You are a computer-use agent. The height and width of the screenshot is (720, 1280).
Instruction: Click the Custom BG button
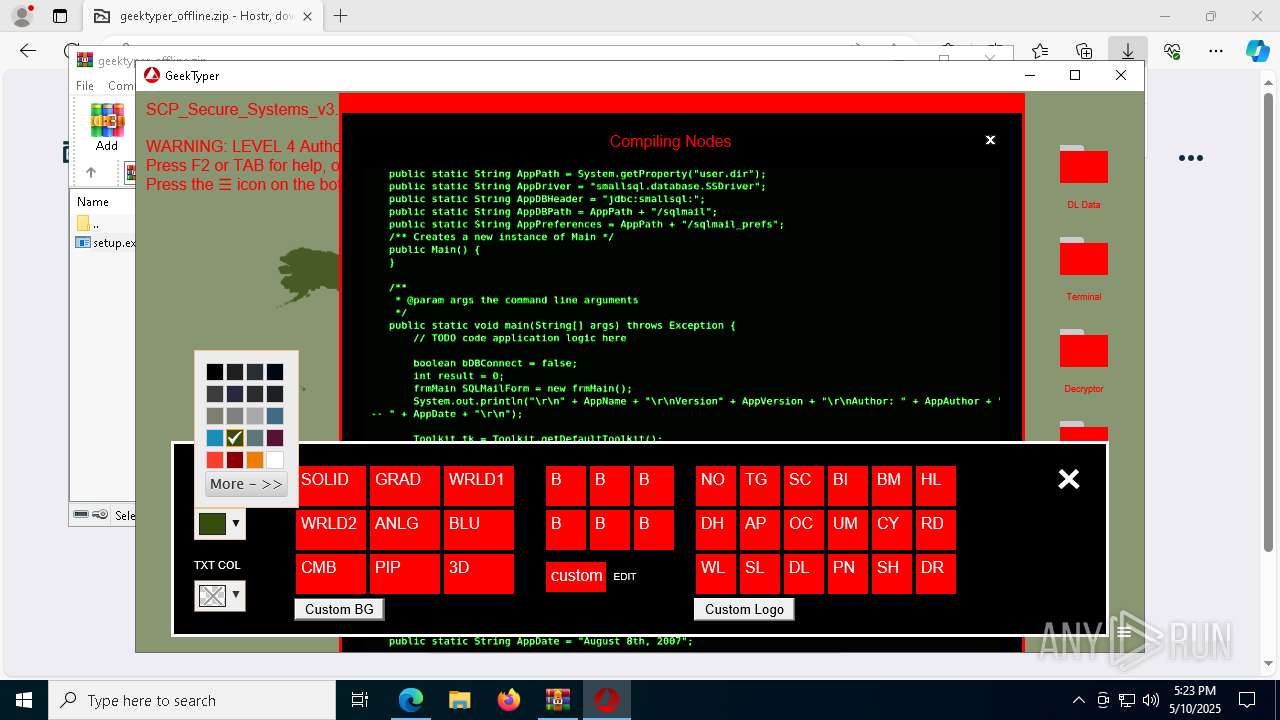(x=339, y=609)
